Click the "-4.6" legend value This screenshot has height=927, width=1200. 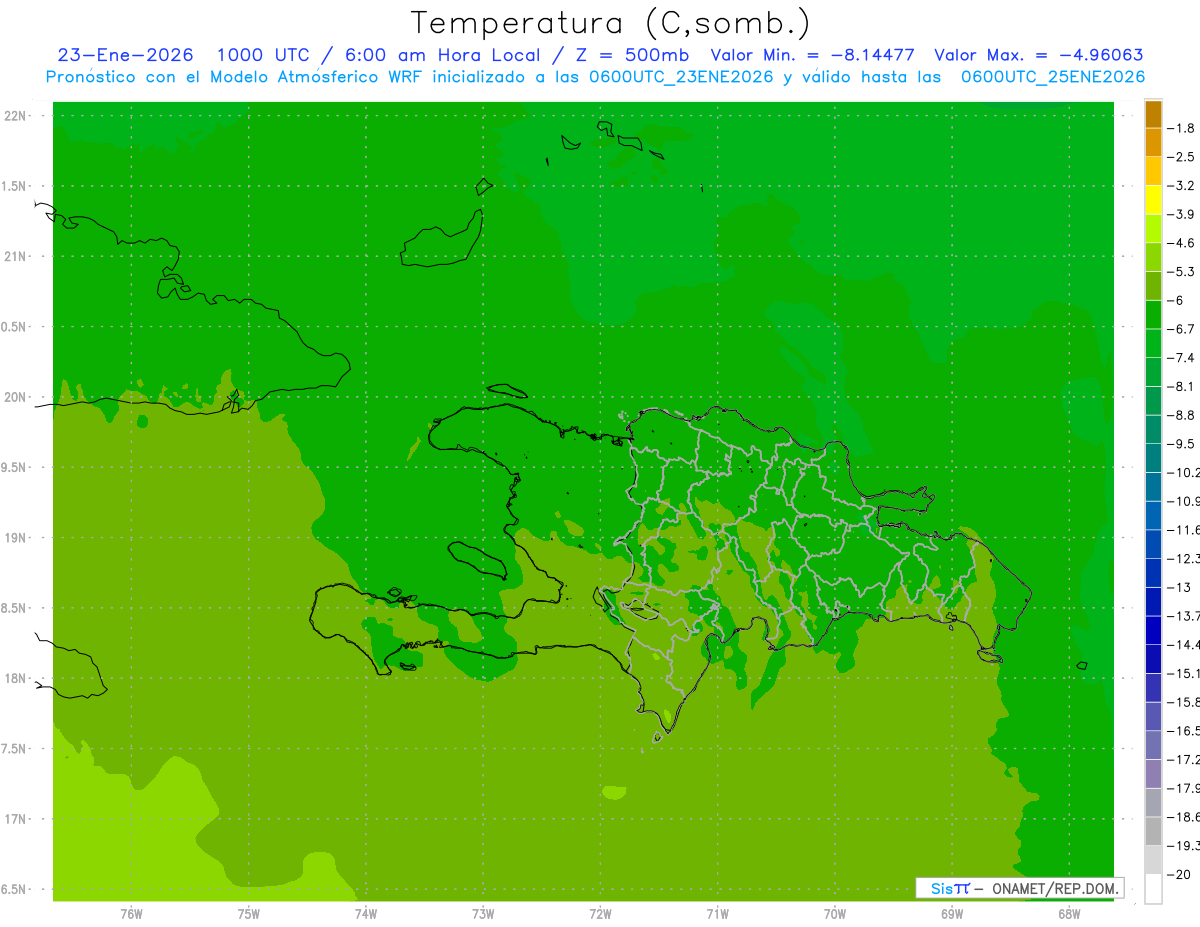click(1182, 243)
